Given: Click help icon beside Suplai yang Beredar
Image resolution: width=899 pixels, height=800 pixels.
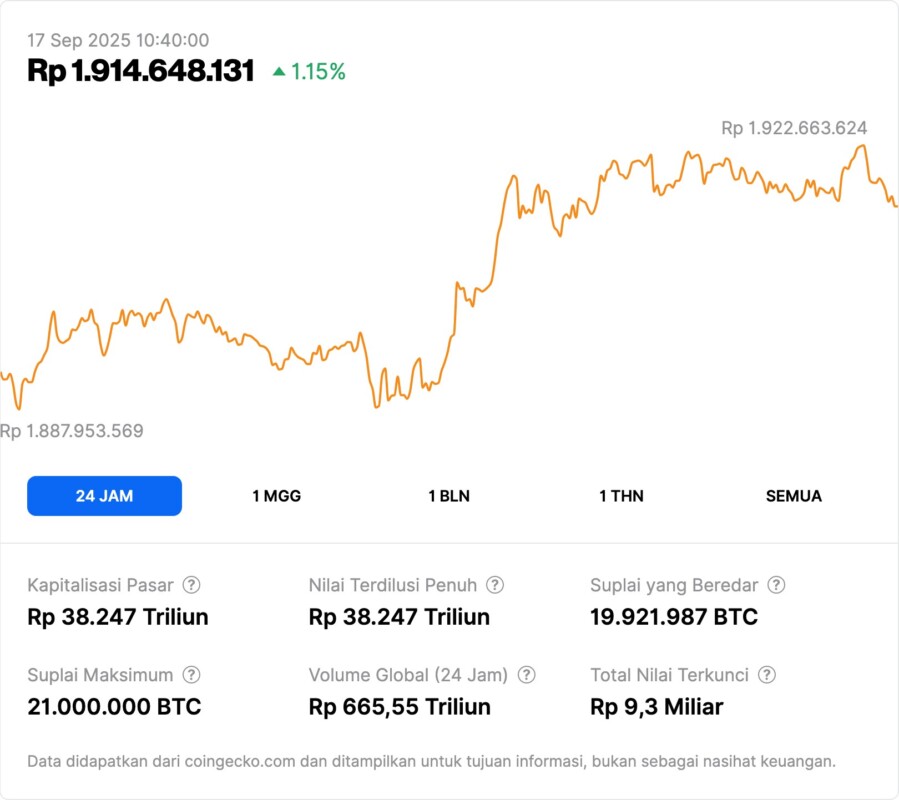Looking at the screenshot, I should pos(776,585).
